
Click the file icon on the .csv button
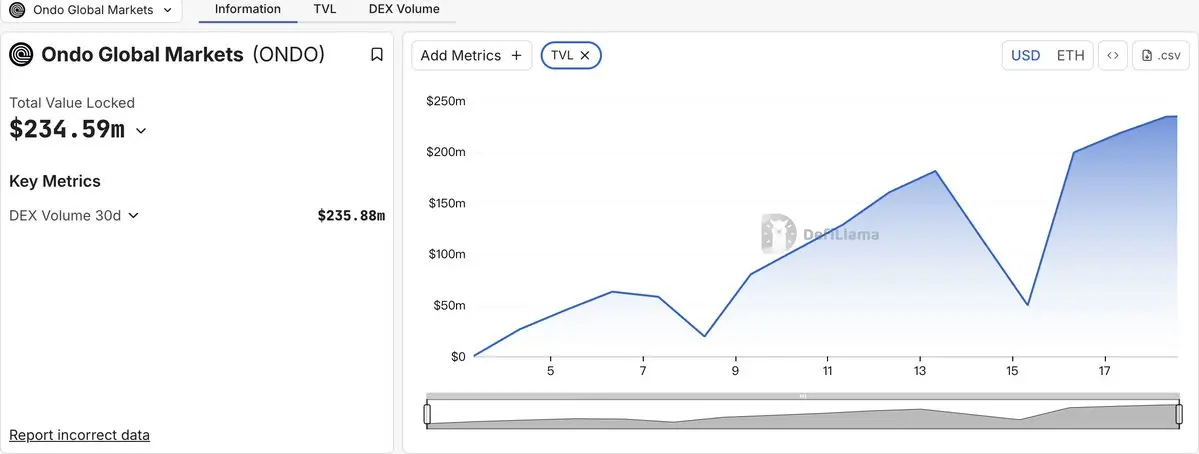(x=1146, y=55)
